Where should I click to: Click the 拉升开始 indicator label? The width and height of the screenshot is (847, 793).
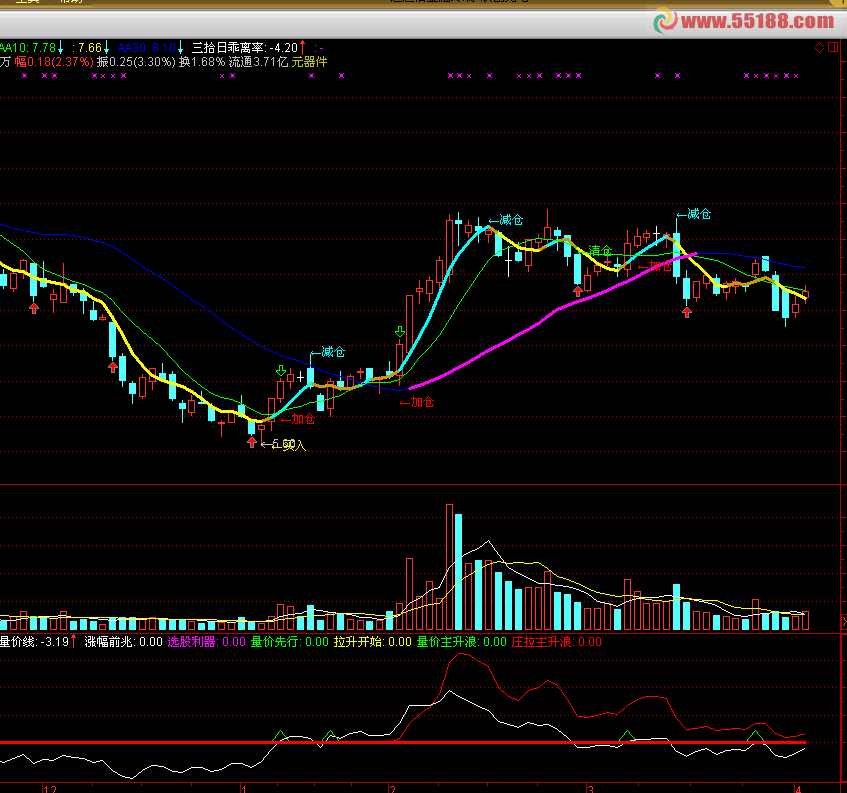point(358,642)
